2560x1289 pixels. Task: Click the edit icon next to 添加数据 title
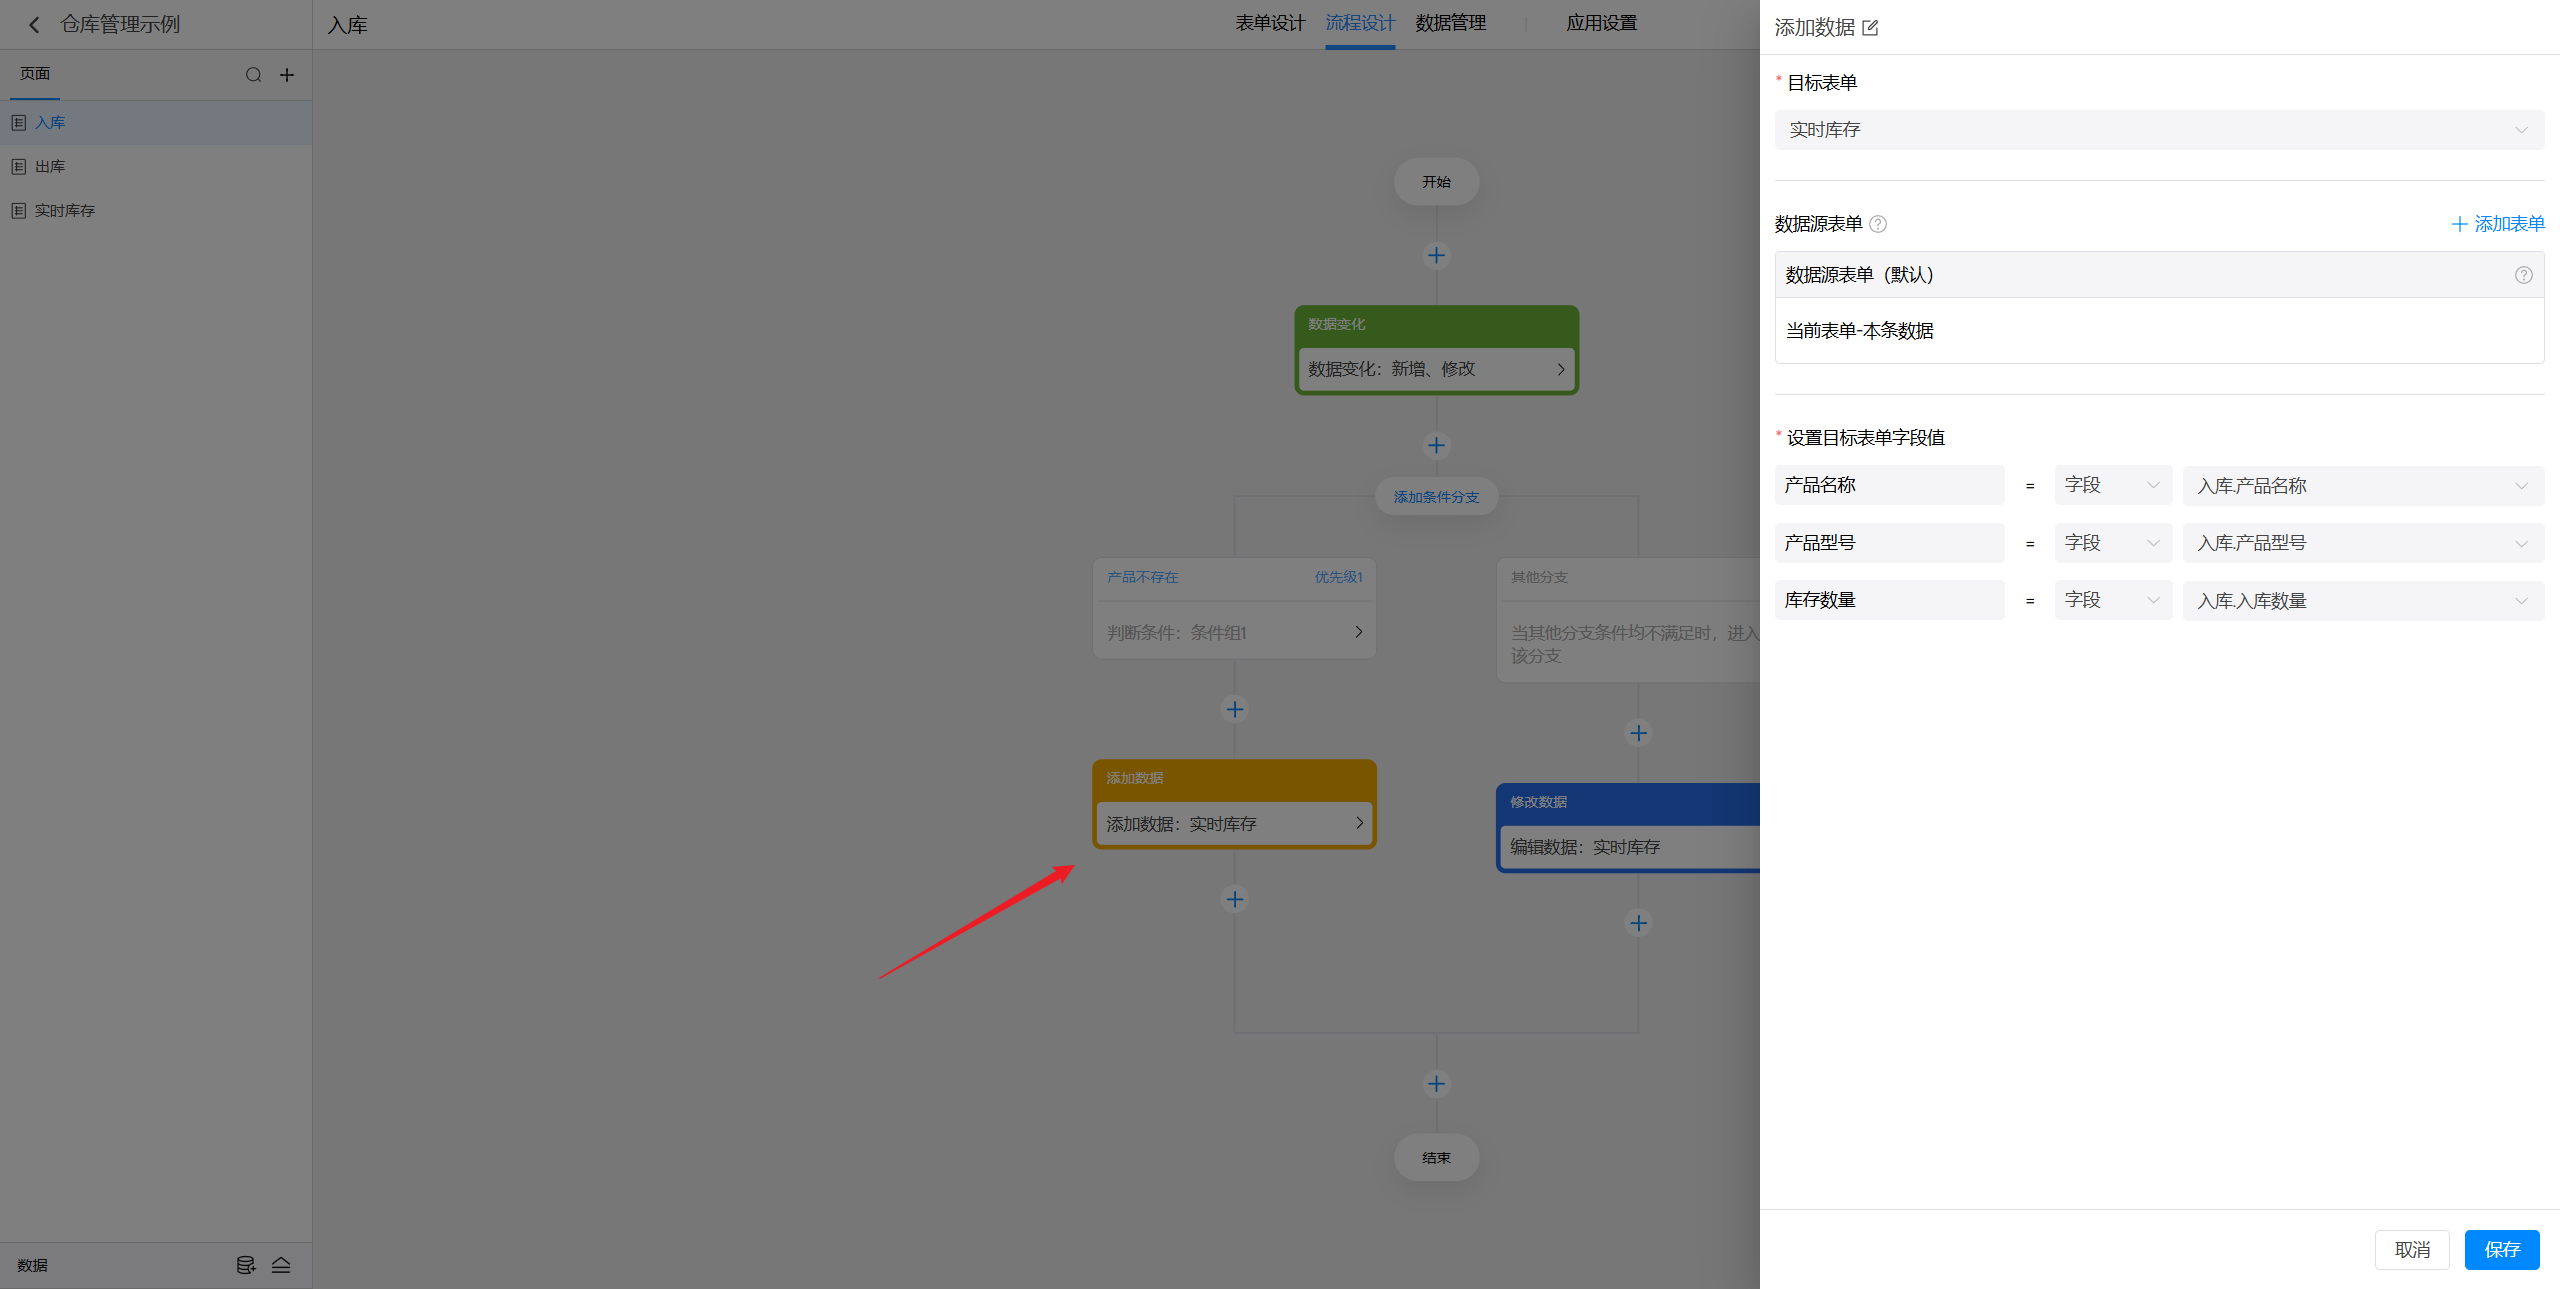tap(1870, 28)
